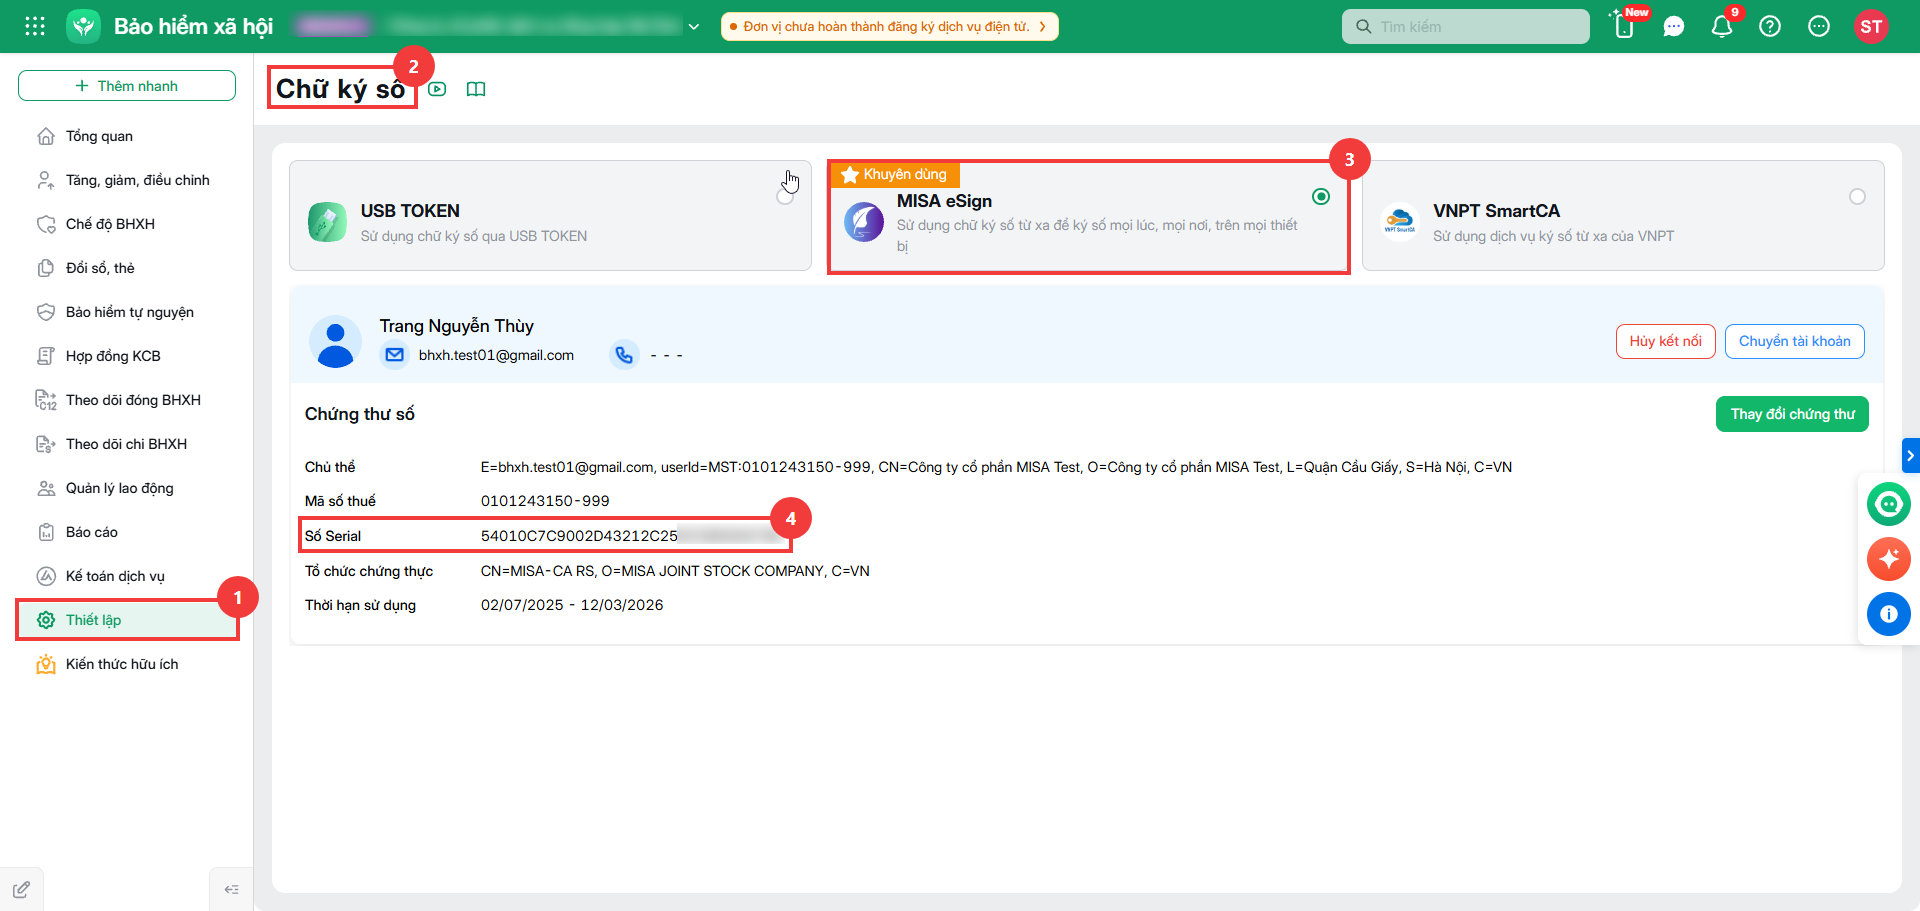Click the CN=MISA-CA RS issuer text
The image size is (1920, 911).
coord(675,571)
